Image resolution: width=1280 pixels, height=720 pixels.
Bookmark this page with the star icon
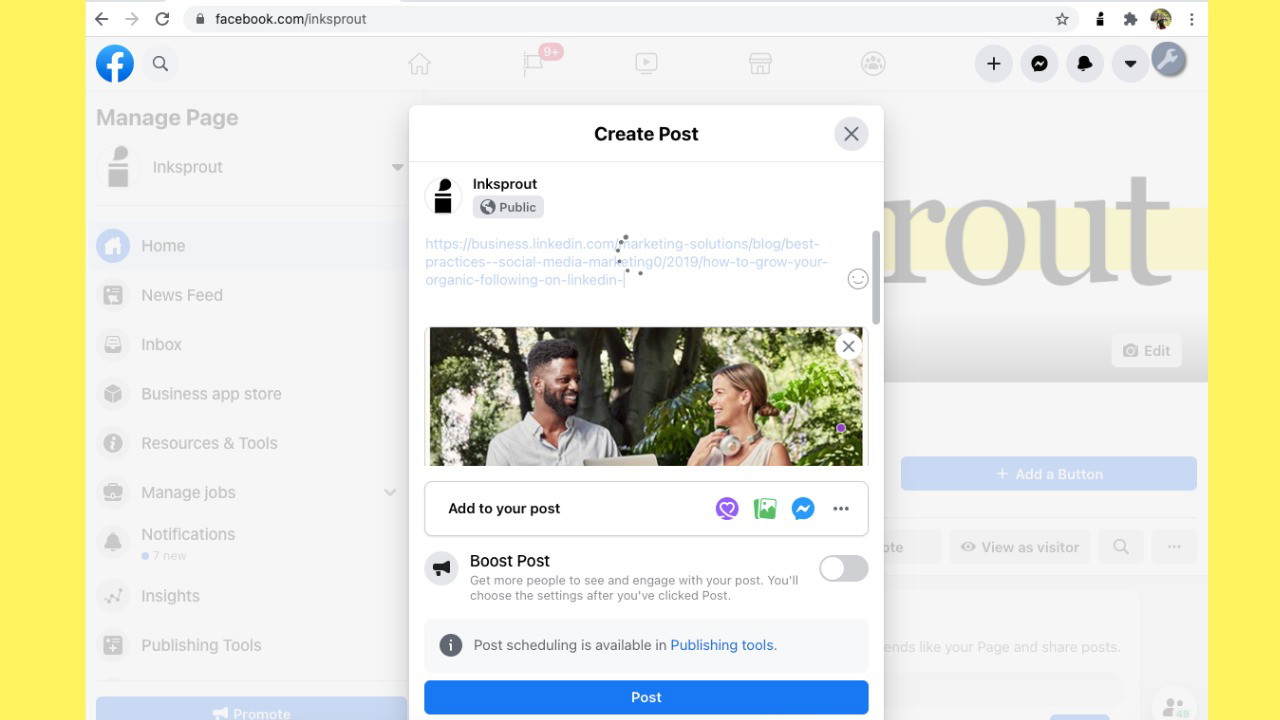click(x=1062, y=19)
